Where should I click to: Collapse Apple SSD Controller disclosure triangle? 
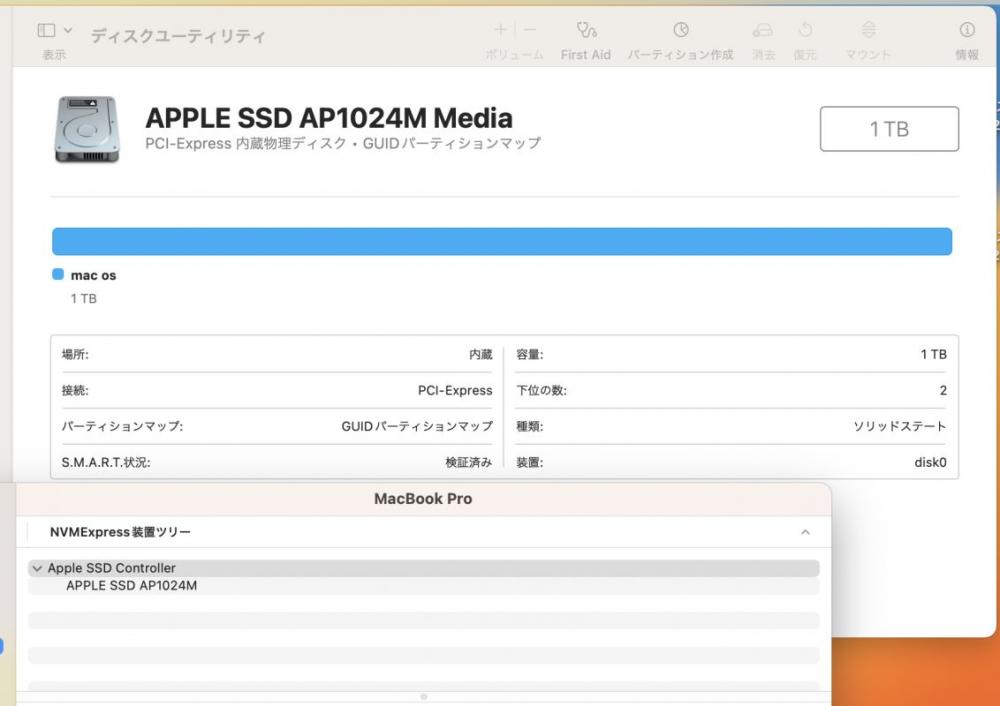pyautogui.click(x=37, y=568)
